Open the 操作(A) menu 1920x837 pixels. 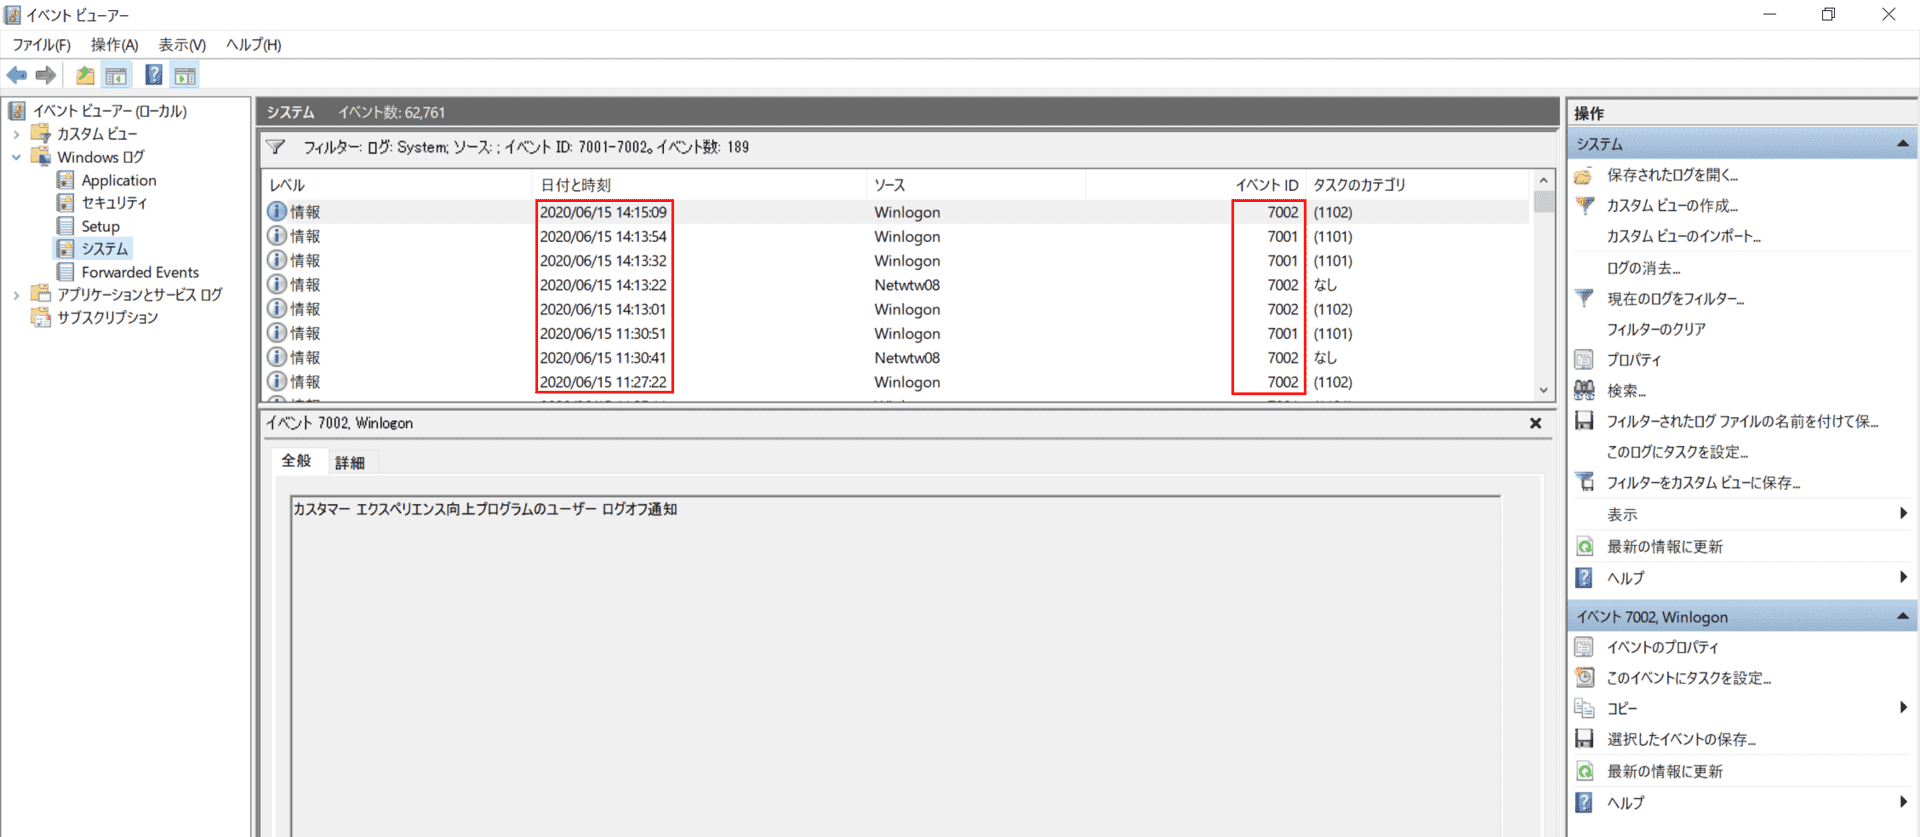coord(114,45)
